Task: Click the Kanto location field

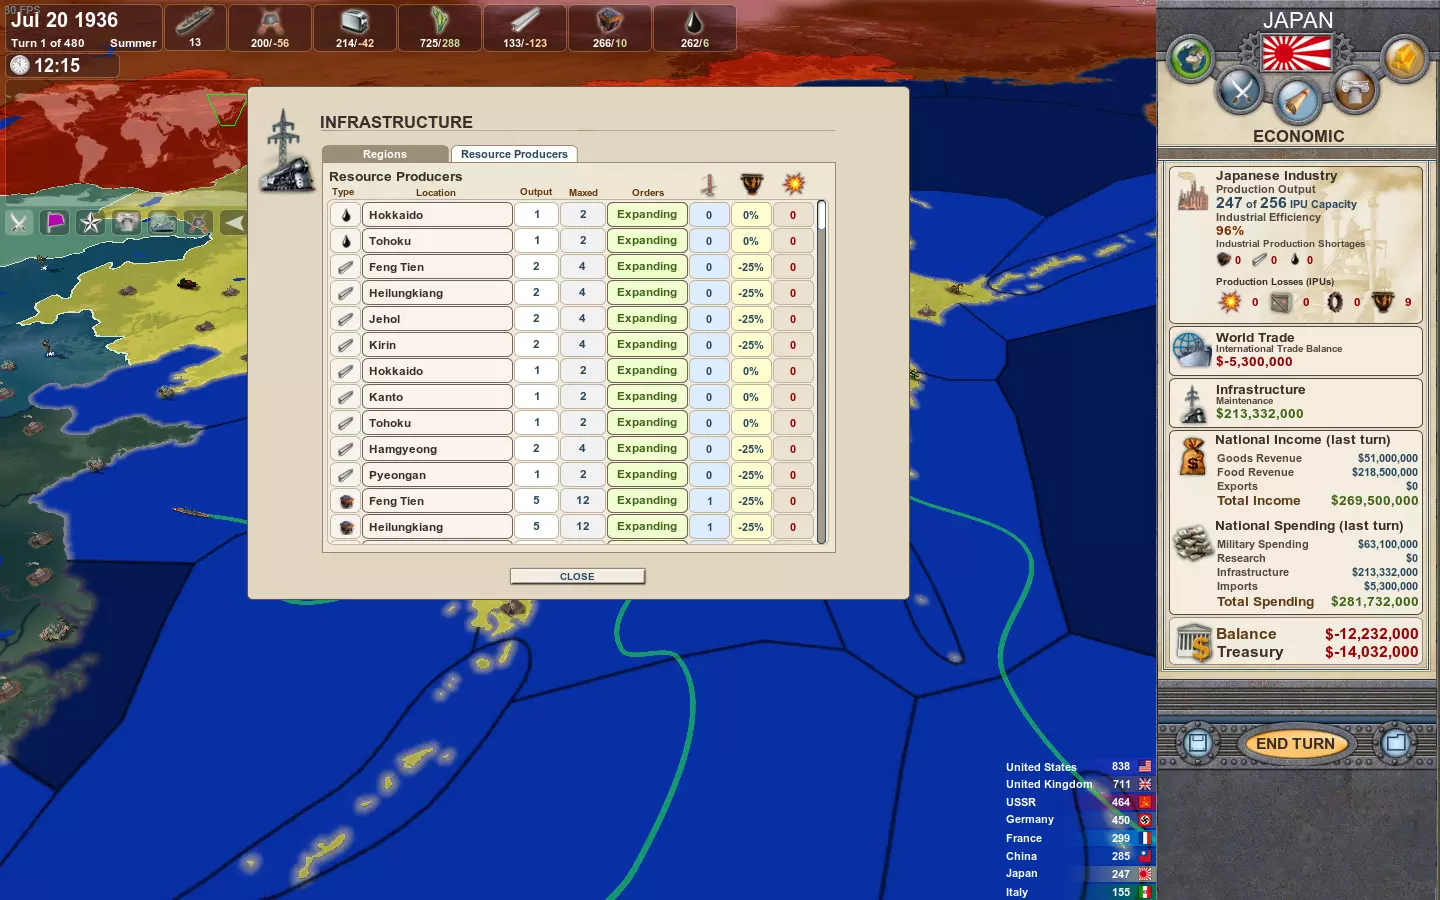Action: [x=437, y=397]
